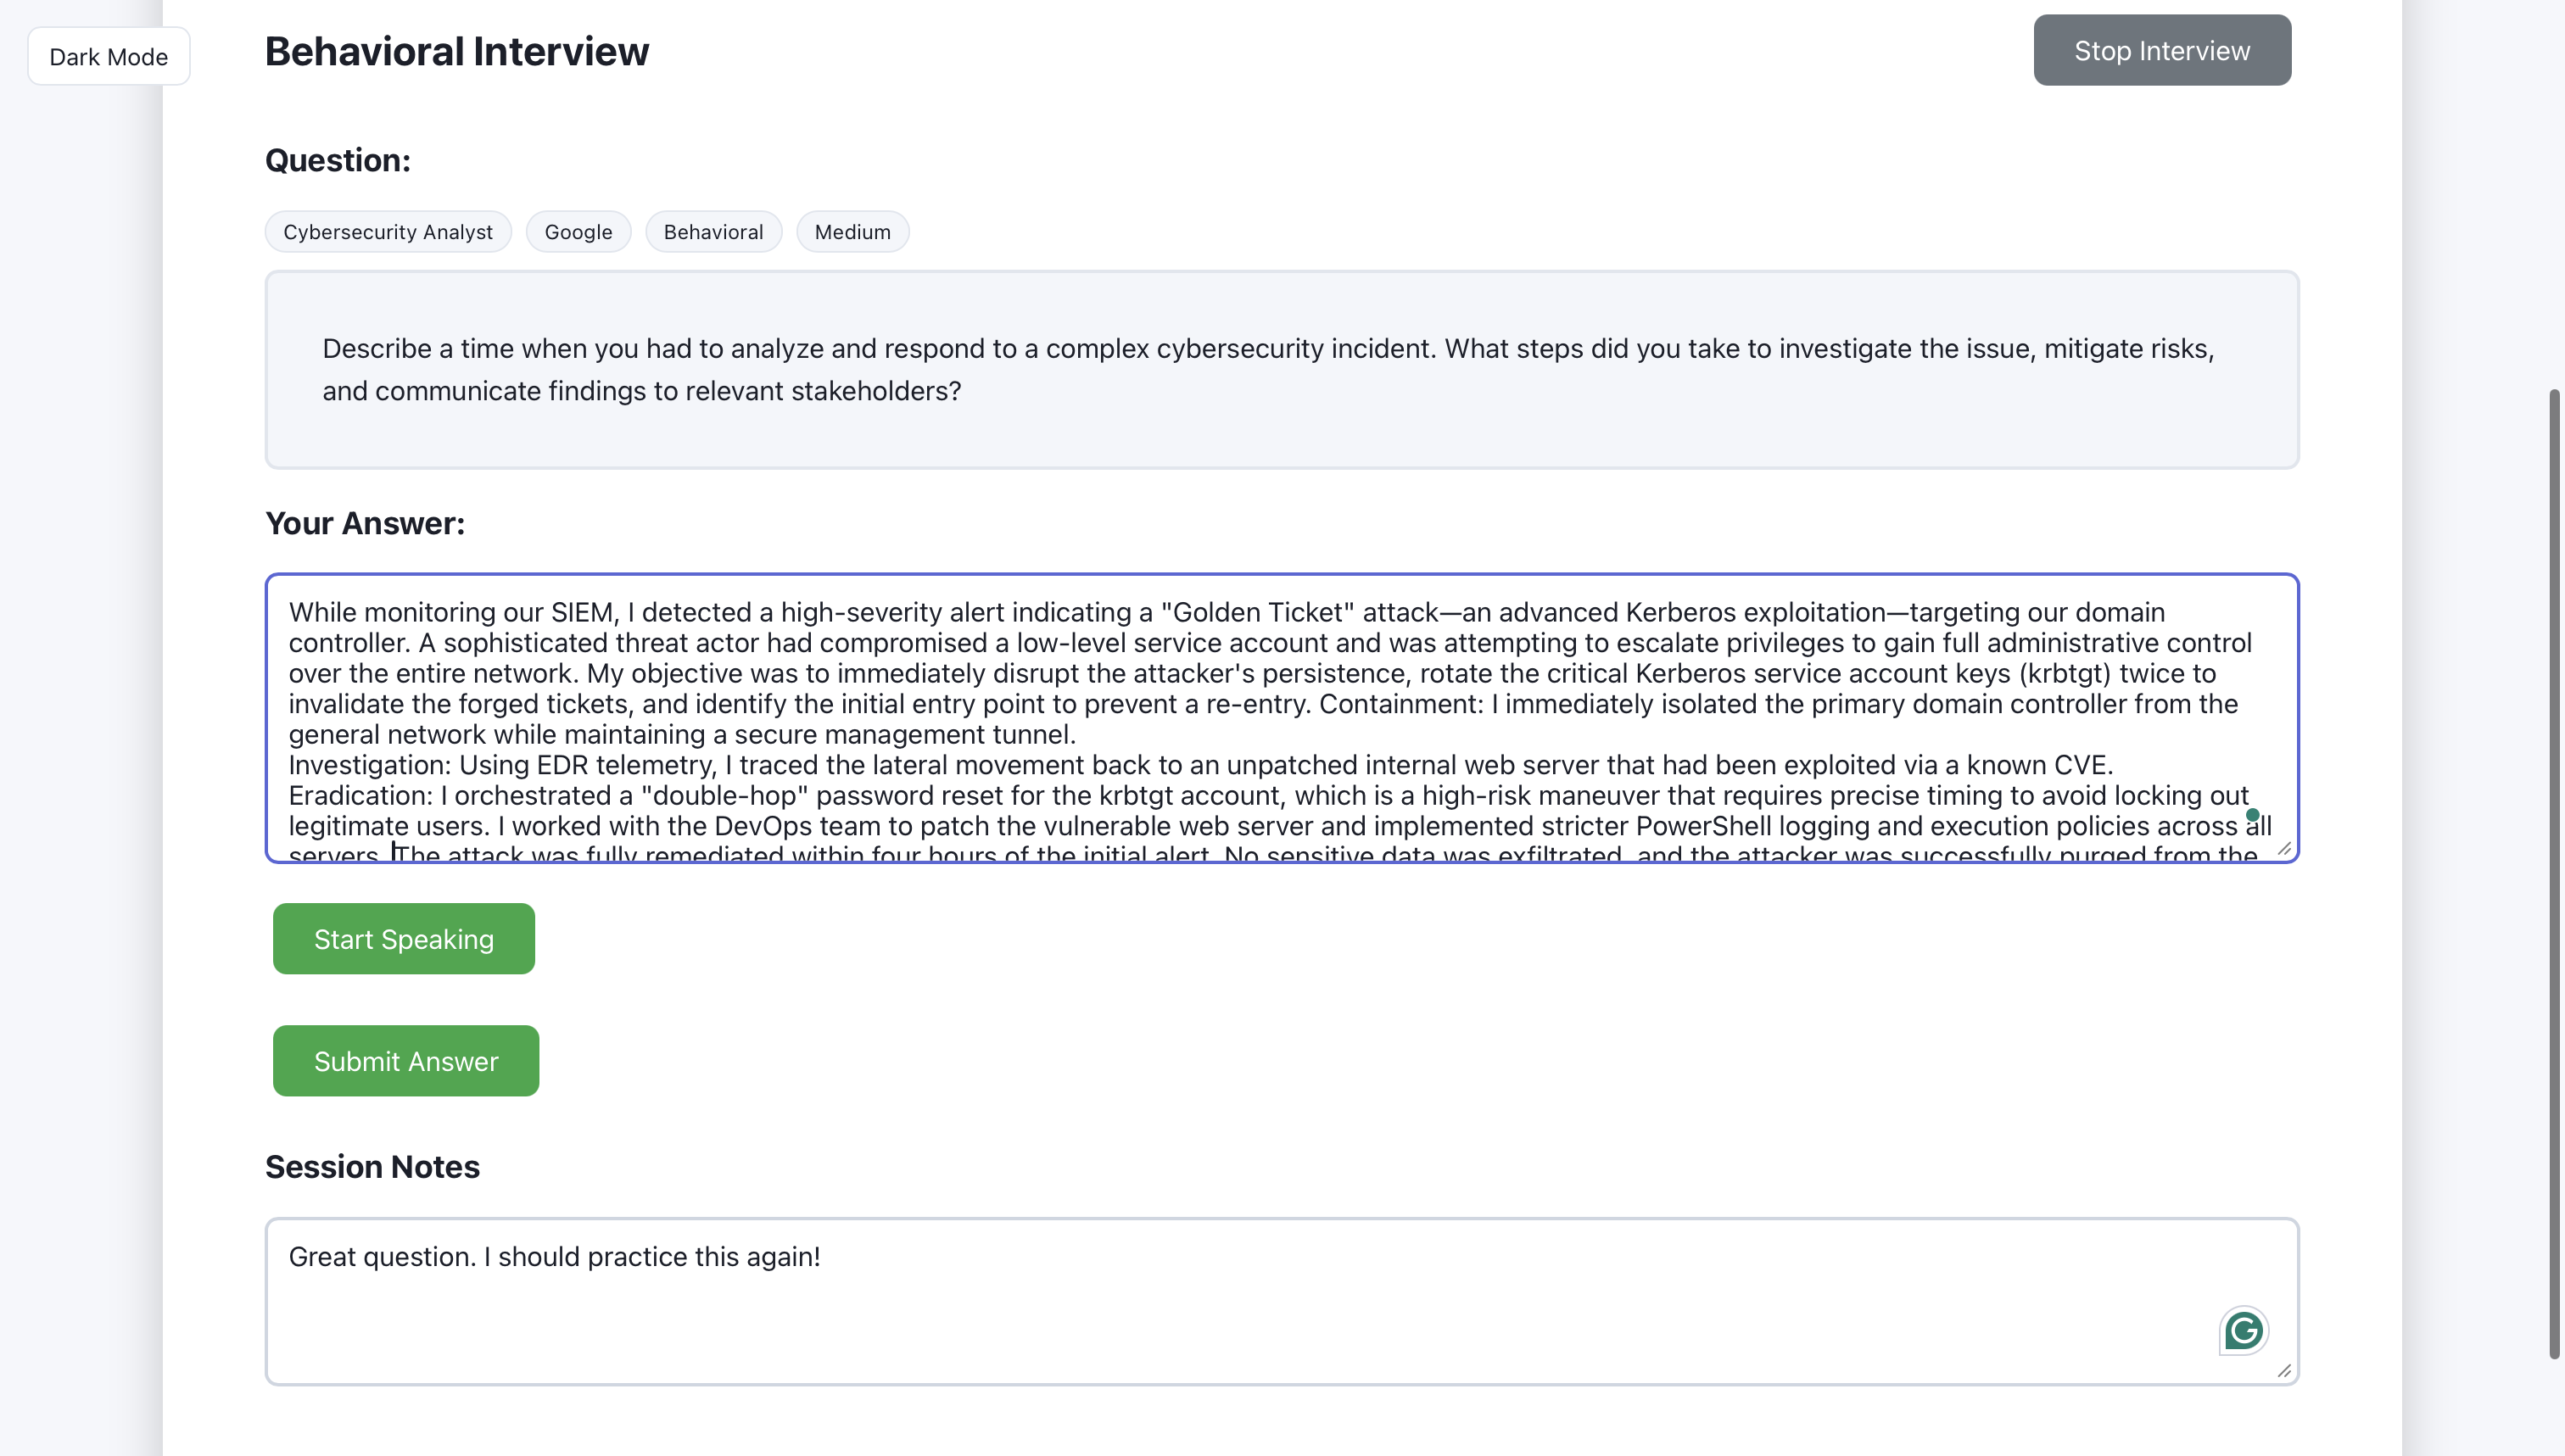
Task: Click the Your Answer label
Action: [x=364, y=523]
